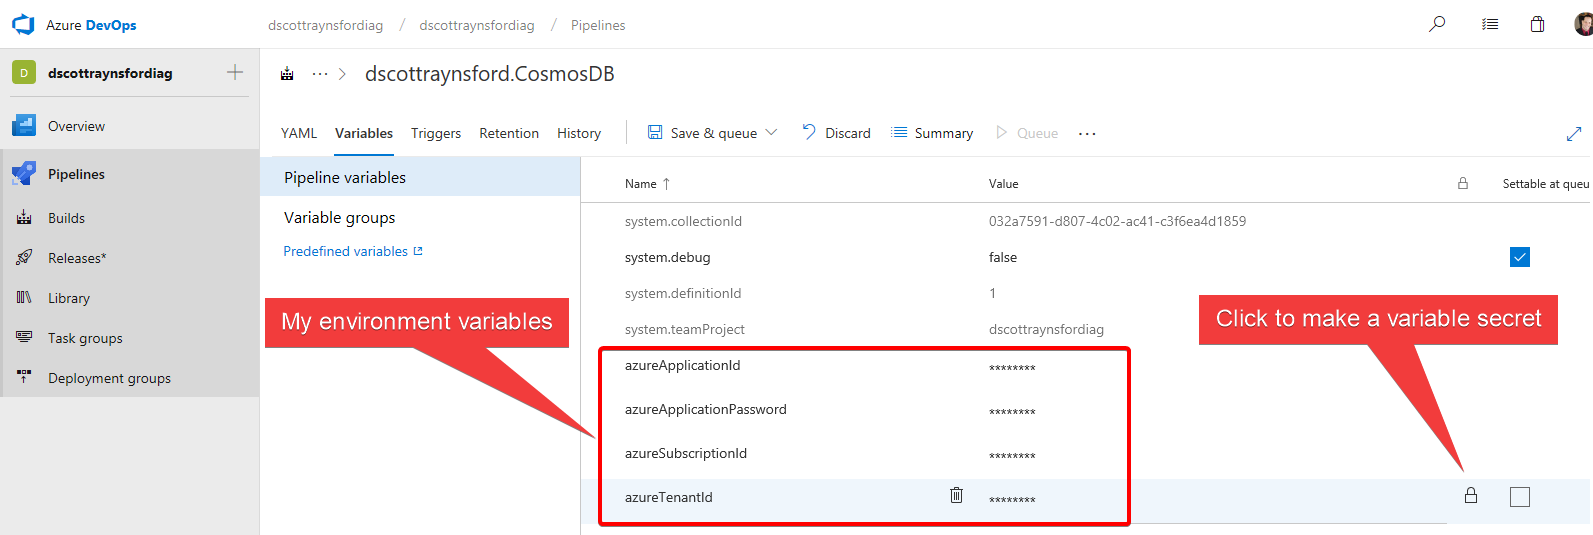The height and width of the screenshot is (535, 1593).
Task: Open the search magnifier icon
Action: point(1437,24)
